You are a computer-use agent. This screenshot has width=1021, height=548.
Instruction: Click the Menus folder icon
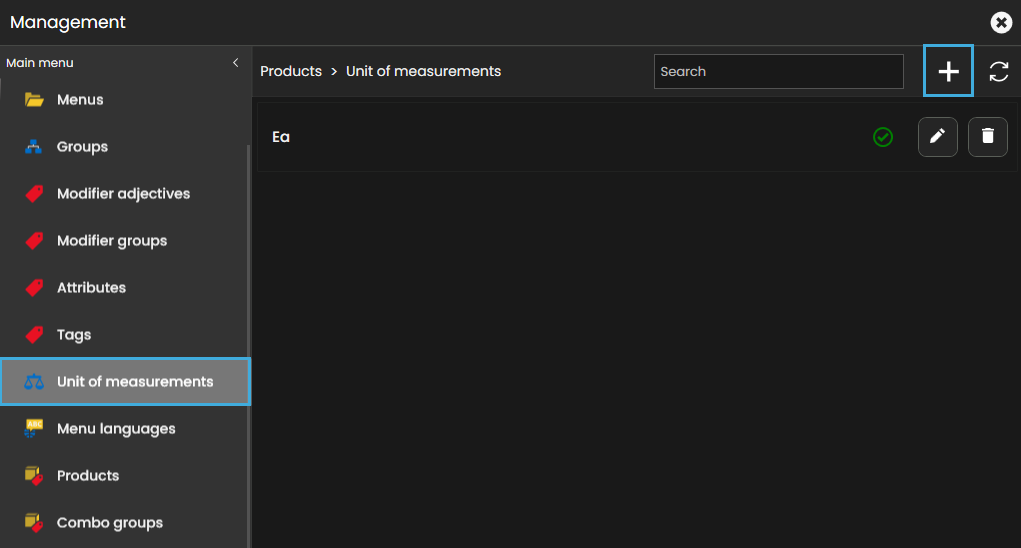[x=35, y=100]
